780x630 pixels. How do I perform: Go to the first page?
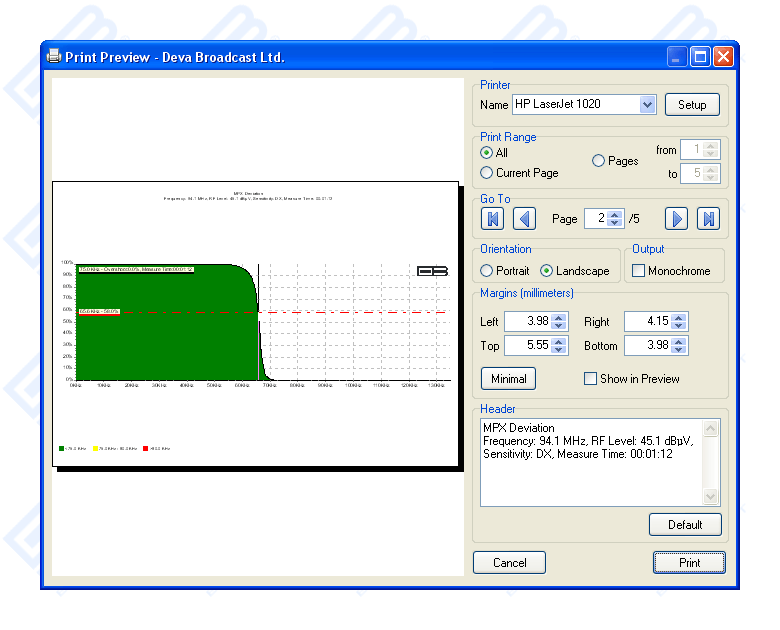pos(492,219)
